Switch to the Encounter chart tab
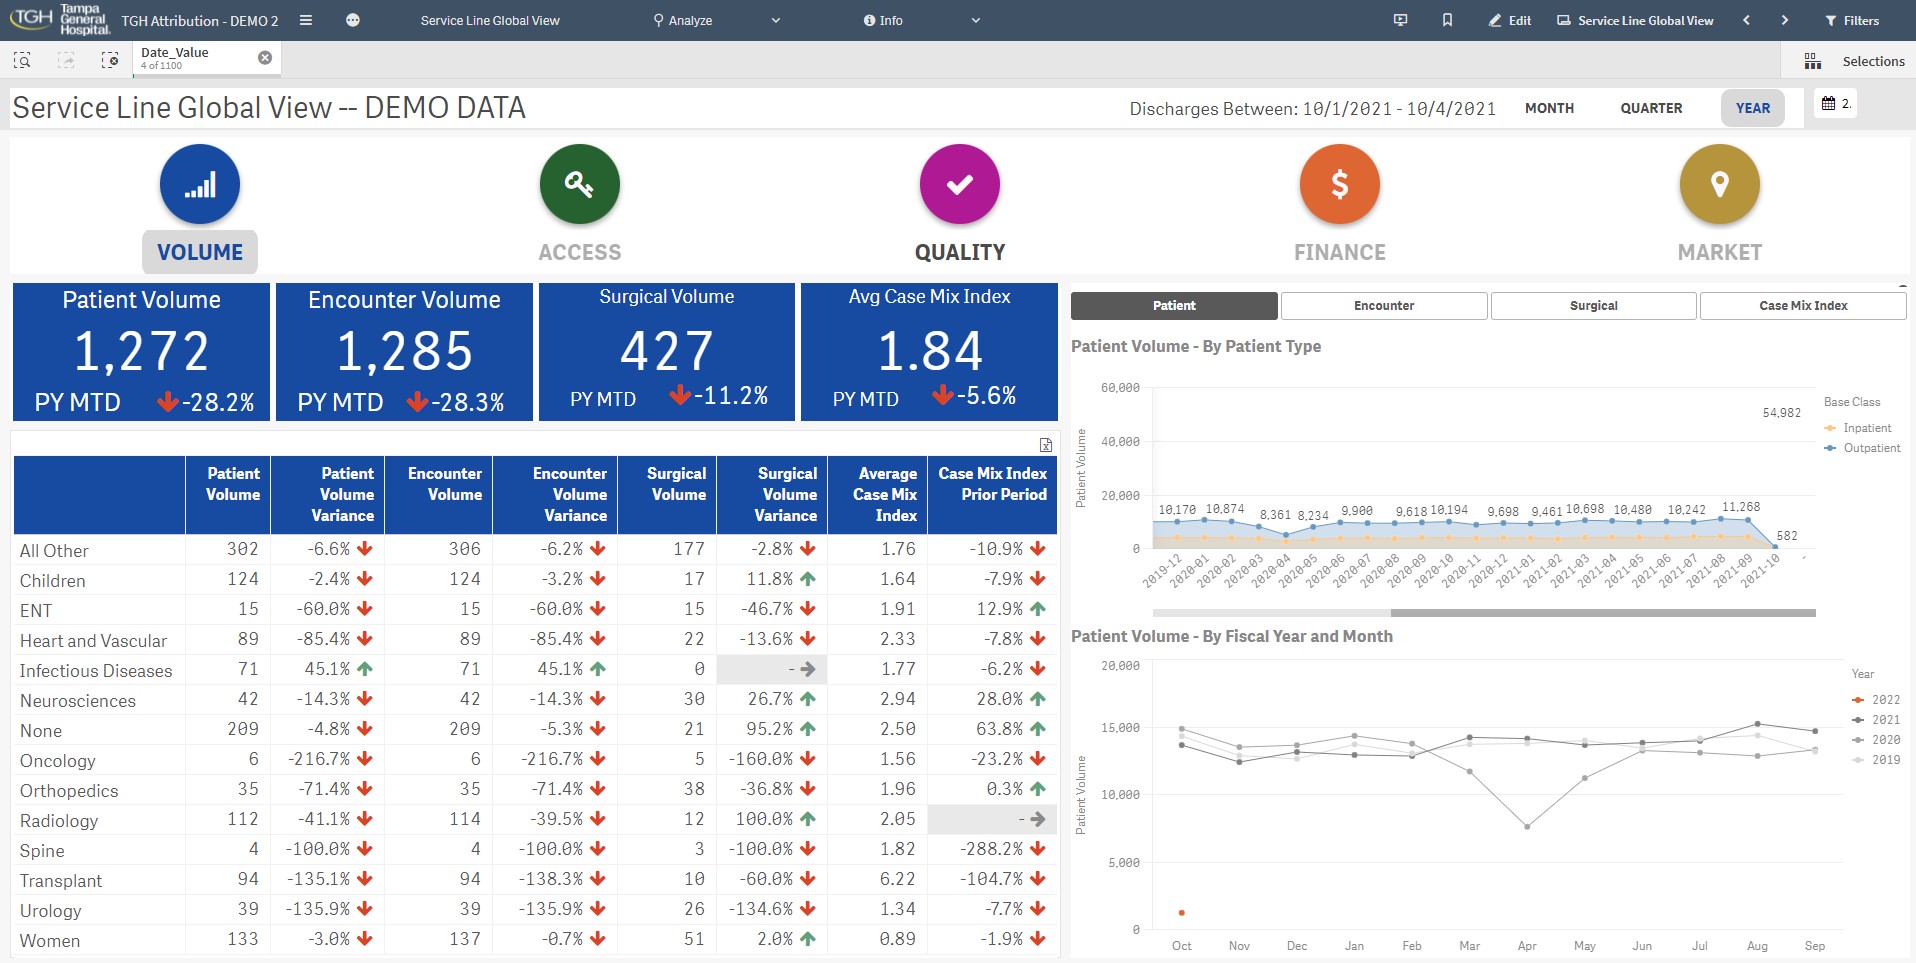 [x=1384, y=305]
